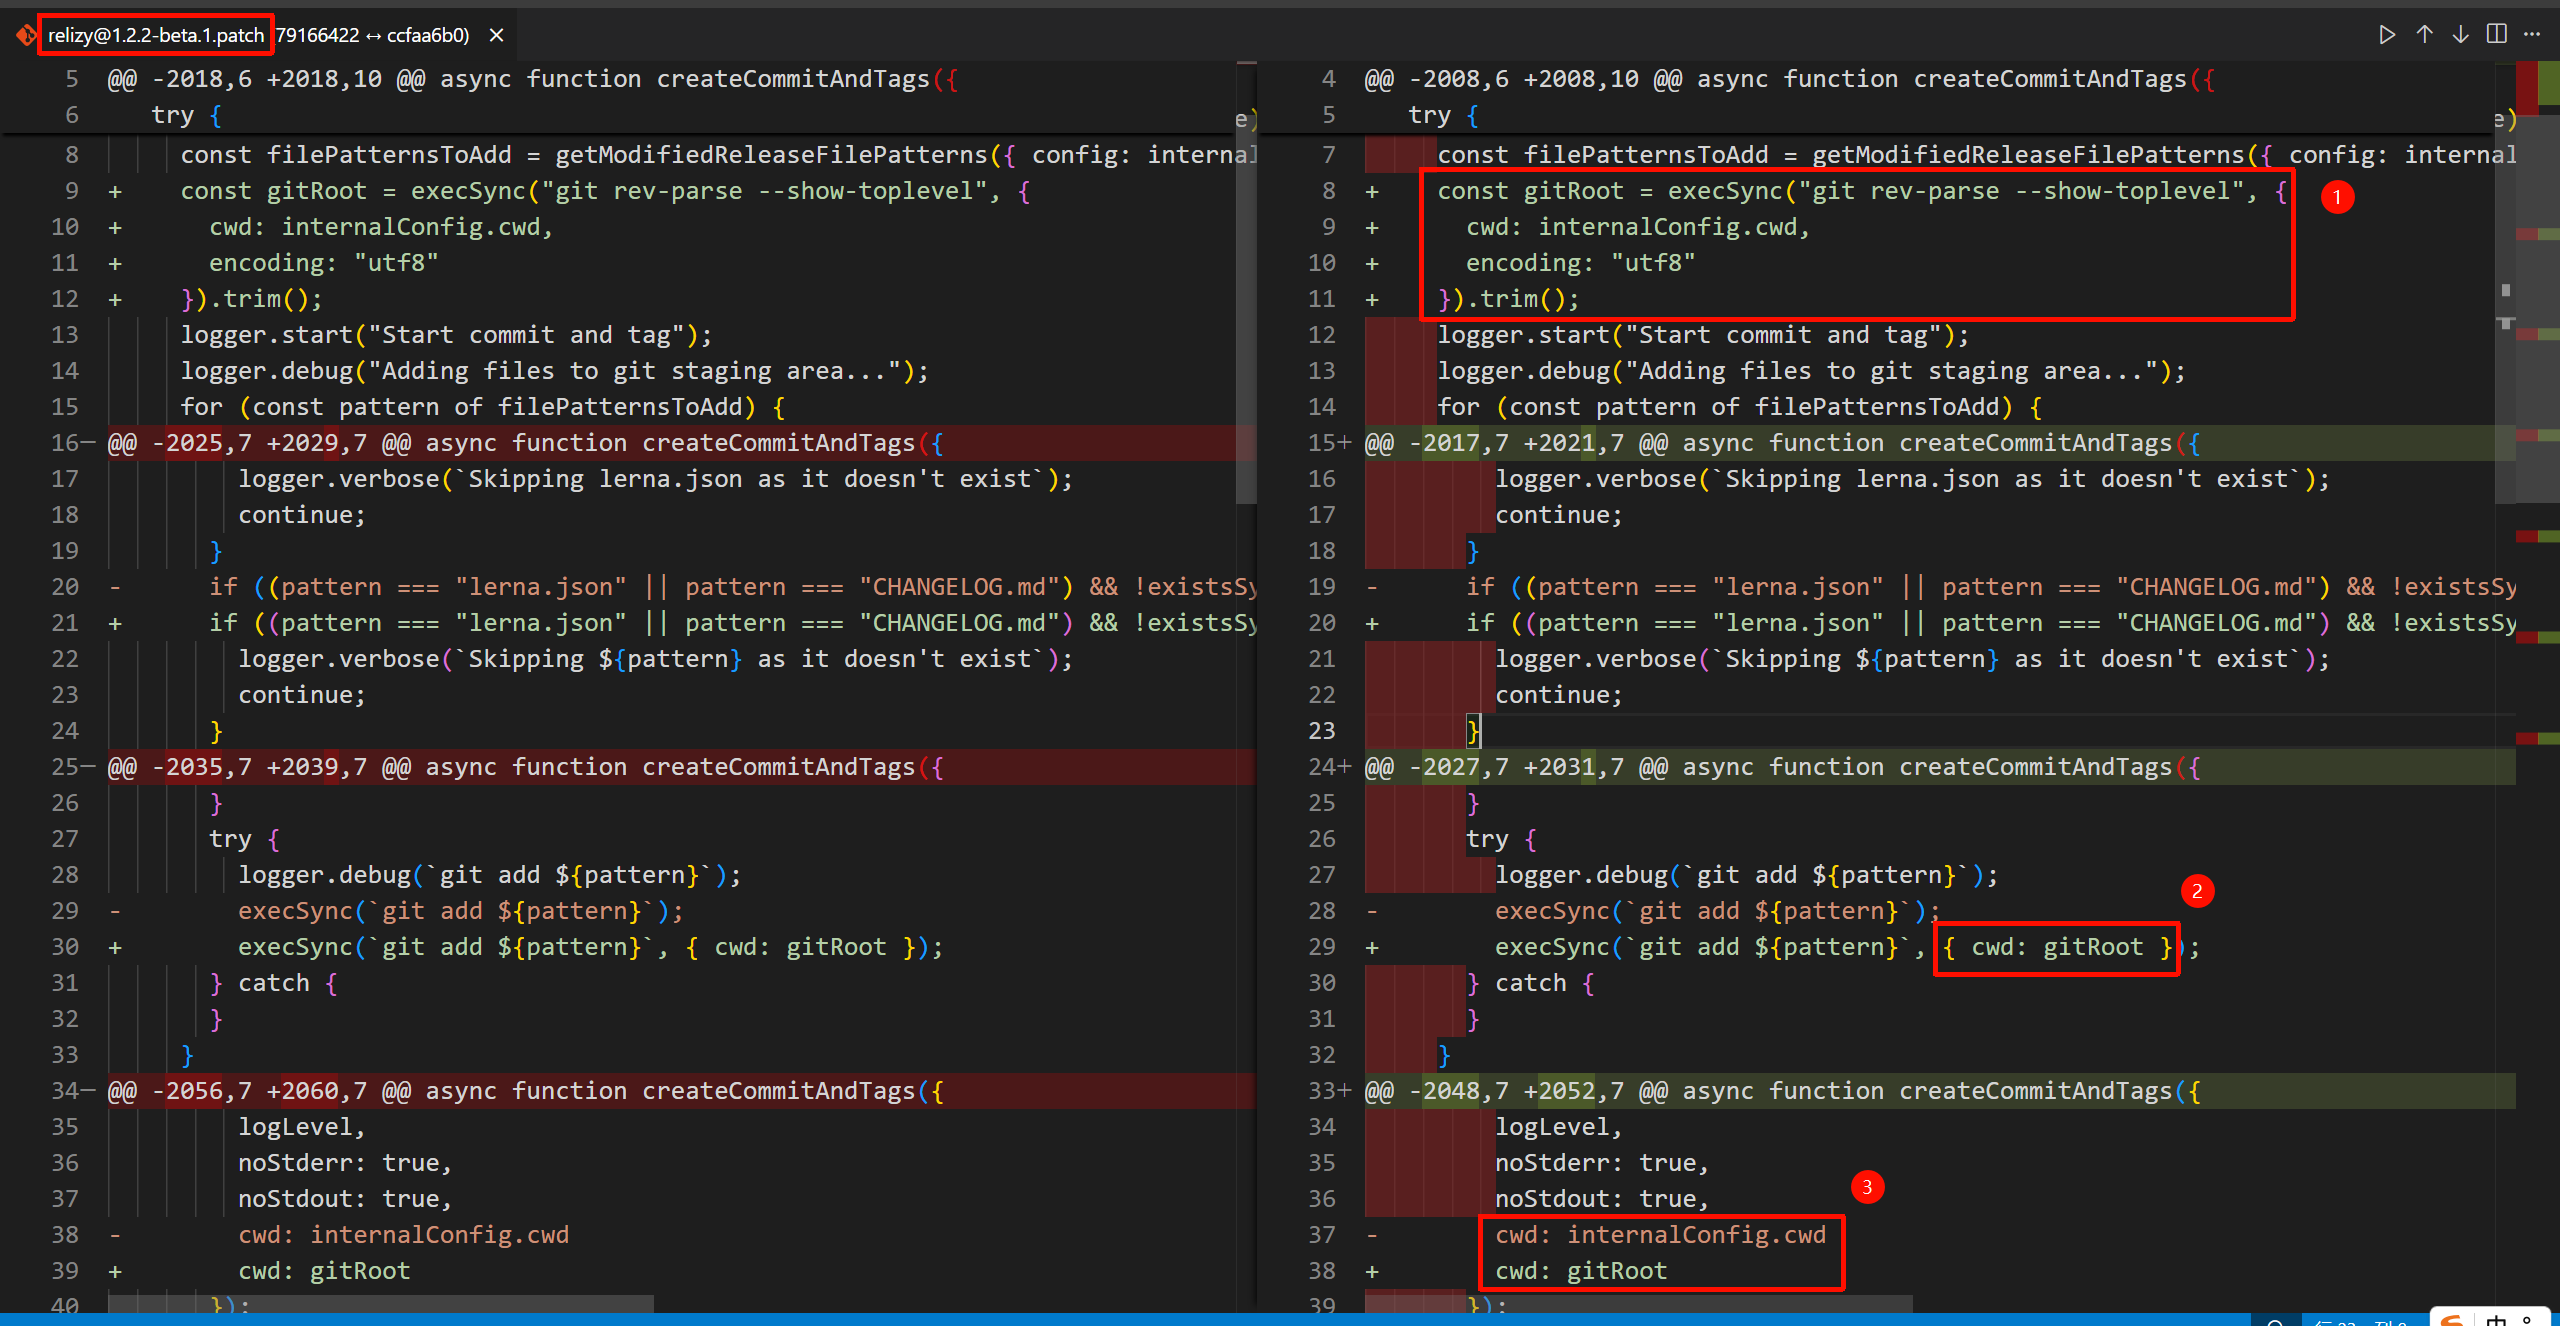Click the Run play icon in editor toolbar
Image resolution: width=2560 pixels, height=1326 pixels.
pos(2387,35)
